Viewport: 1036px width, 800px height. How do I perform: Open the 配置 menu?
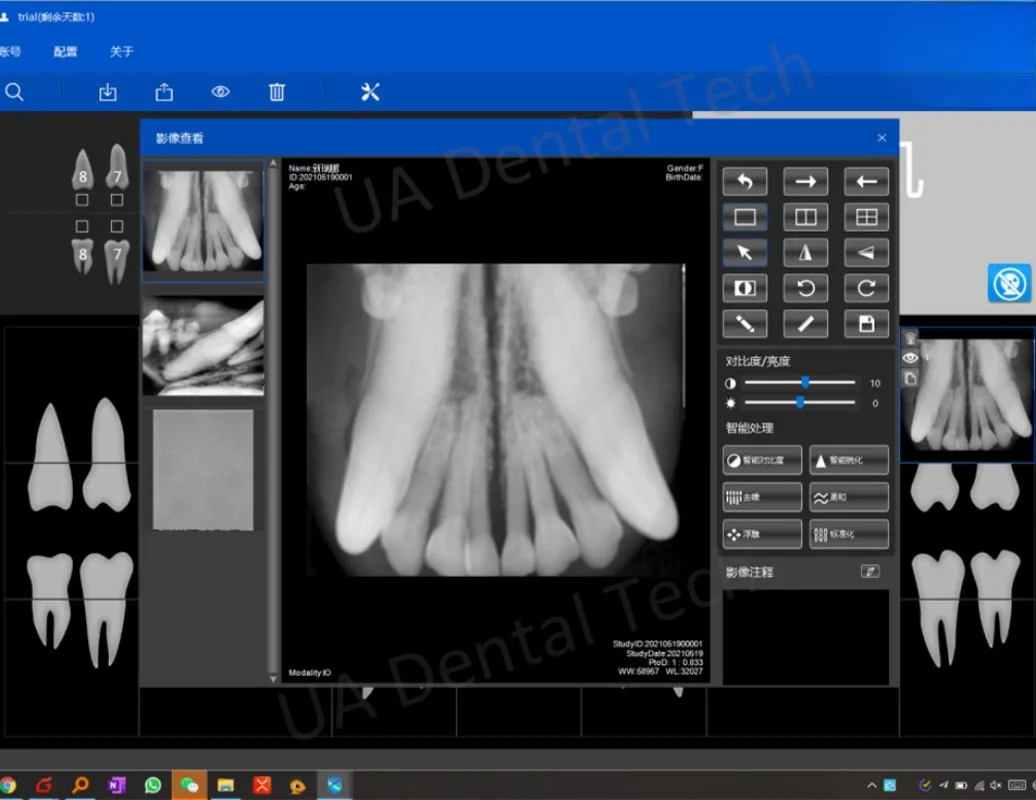[65, 52]
